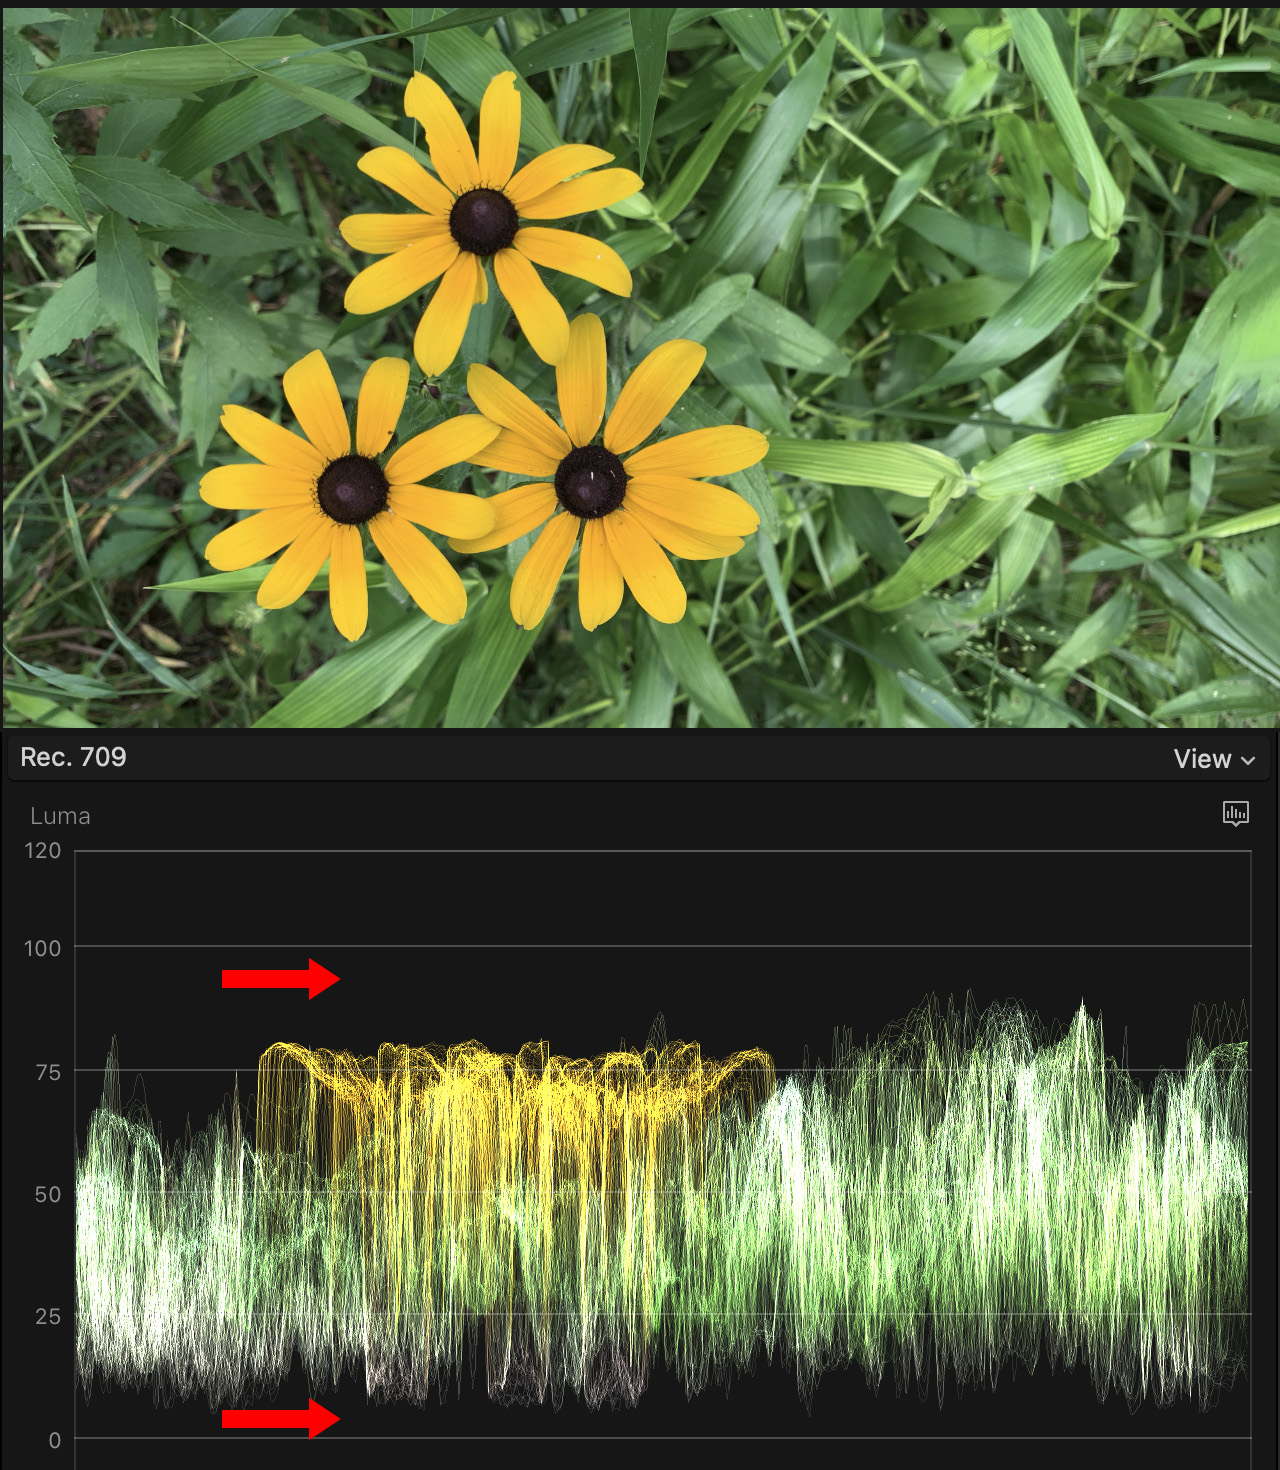The image size is (1280, 1470).
Task: Click the Luma scope label
Action: [x=60, y=816]
